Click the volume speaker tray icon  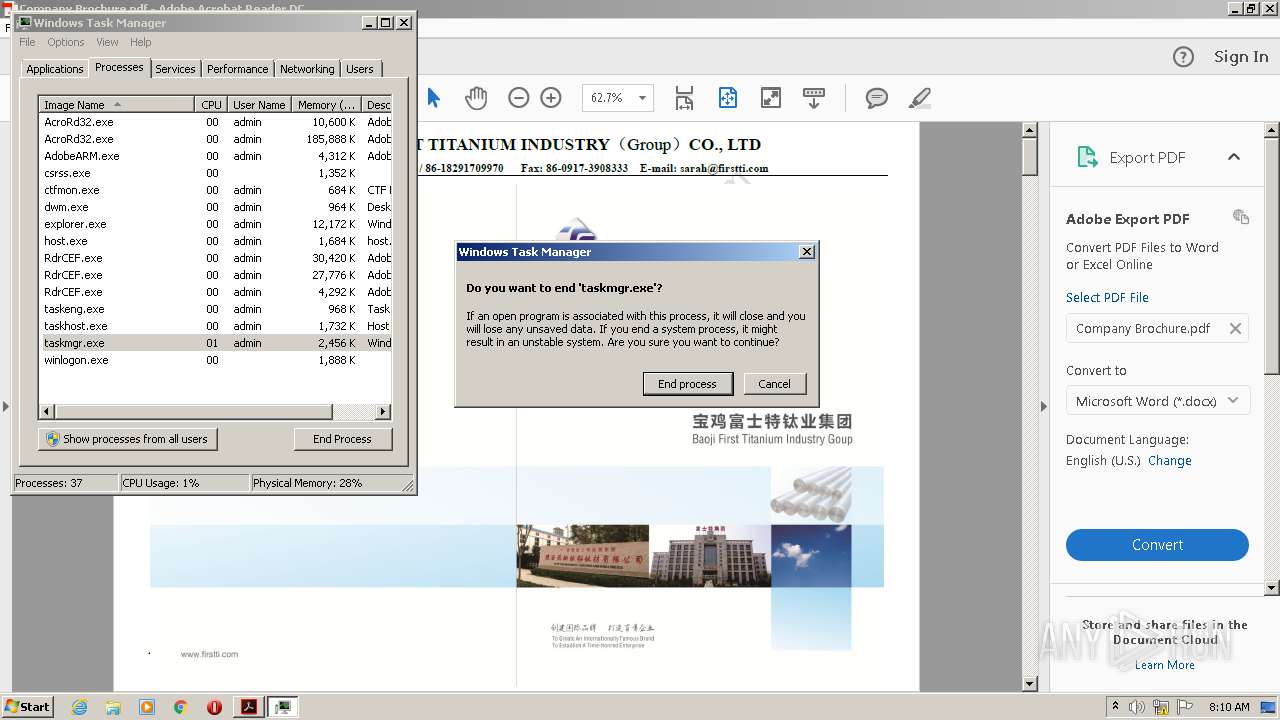coord(1137,707)
